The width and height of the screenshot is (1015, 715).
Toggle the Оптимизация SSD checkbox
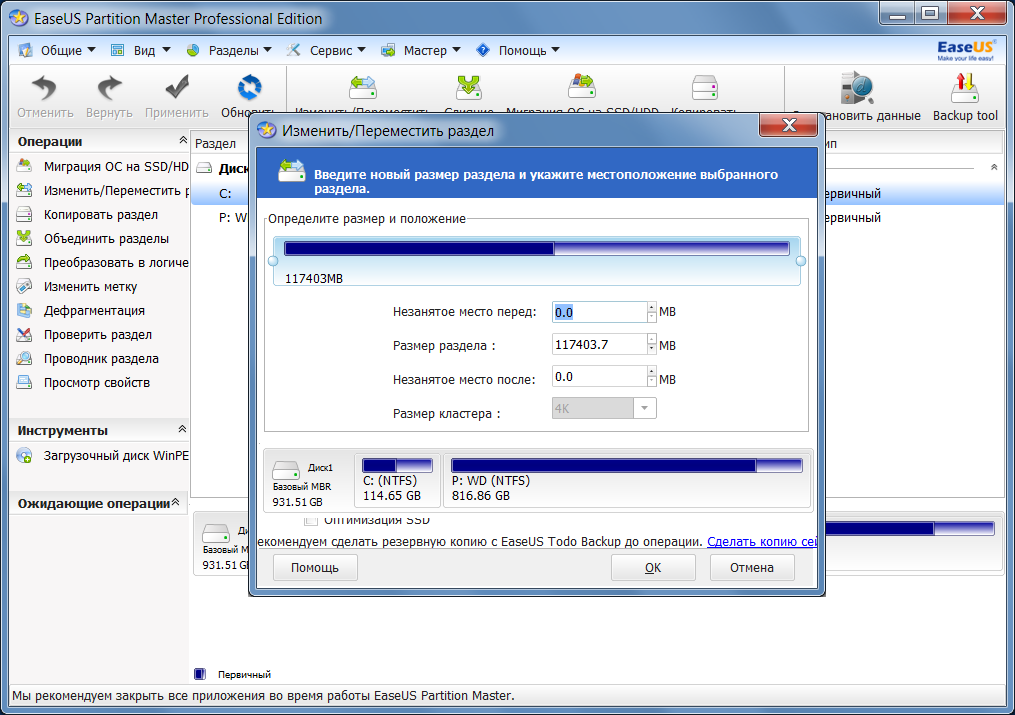pos(311,520)
